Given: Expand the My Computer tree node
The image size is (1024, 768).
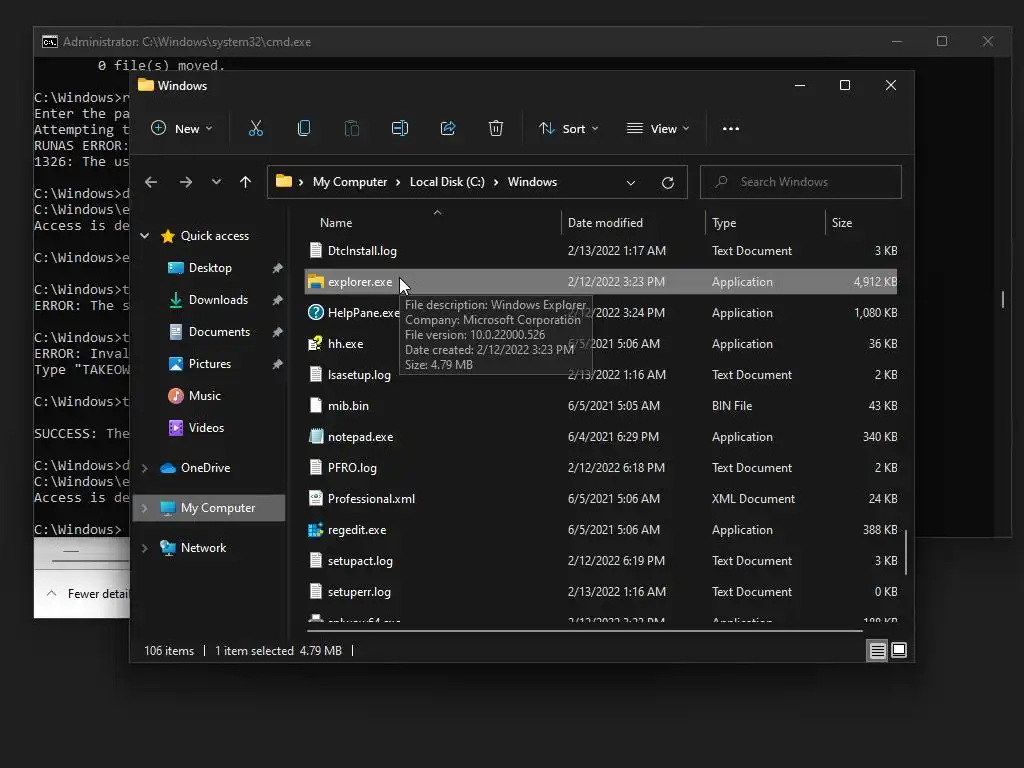Looking at the screenshot, I should [x=145, y=508].
